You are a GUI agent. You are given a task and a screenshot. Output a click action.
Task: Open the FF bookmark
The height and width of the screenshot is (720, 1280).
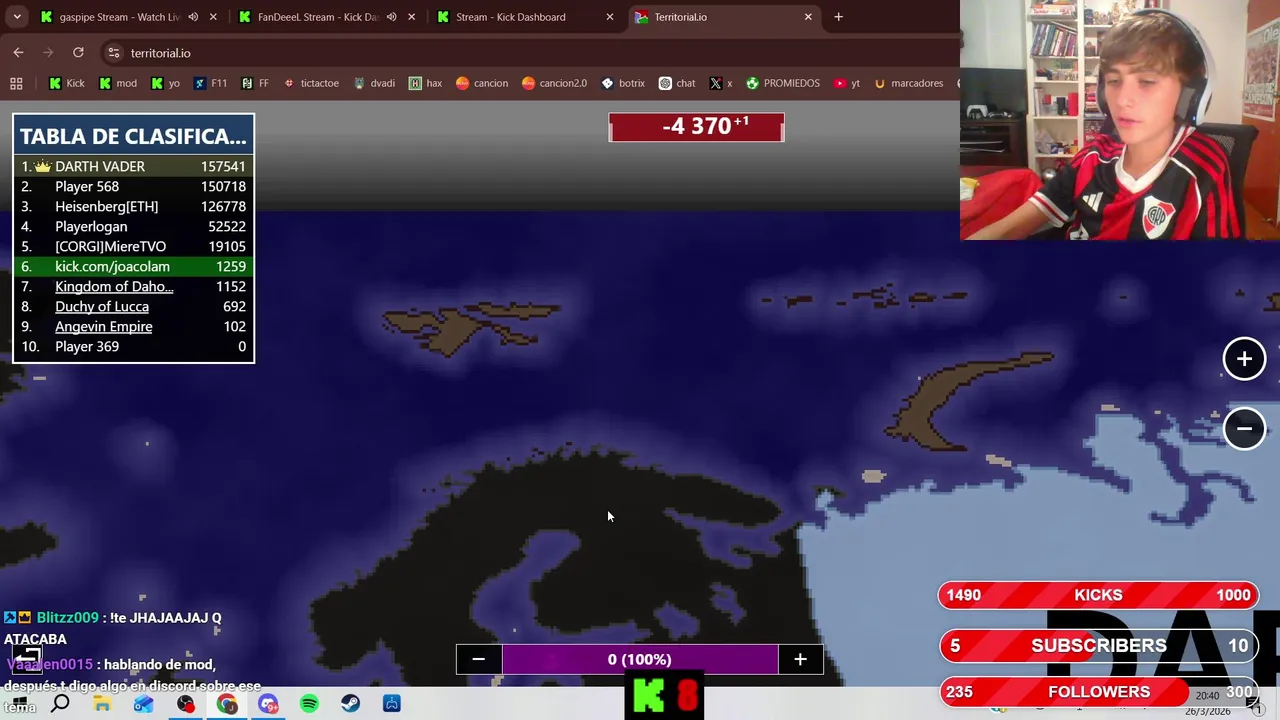(254, 83)
